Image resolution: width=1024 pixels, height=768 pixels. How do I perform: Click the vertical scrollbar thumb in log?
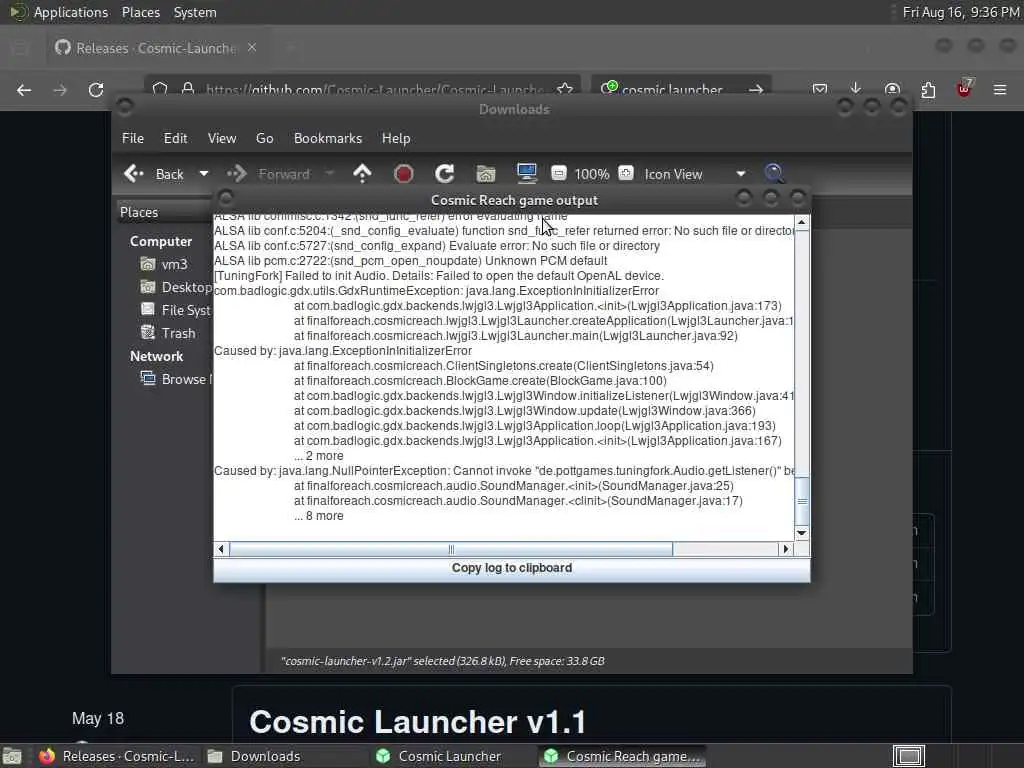pyautogui.click(x=802, y=501)
